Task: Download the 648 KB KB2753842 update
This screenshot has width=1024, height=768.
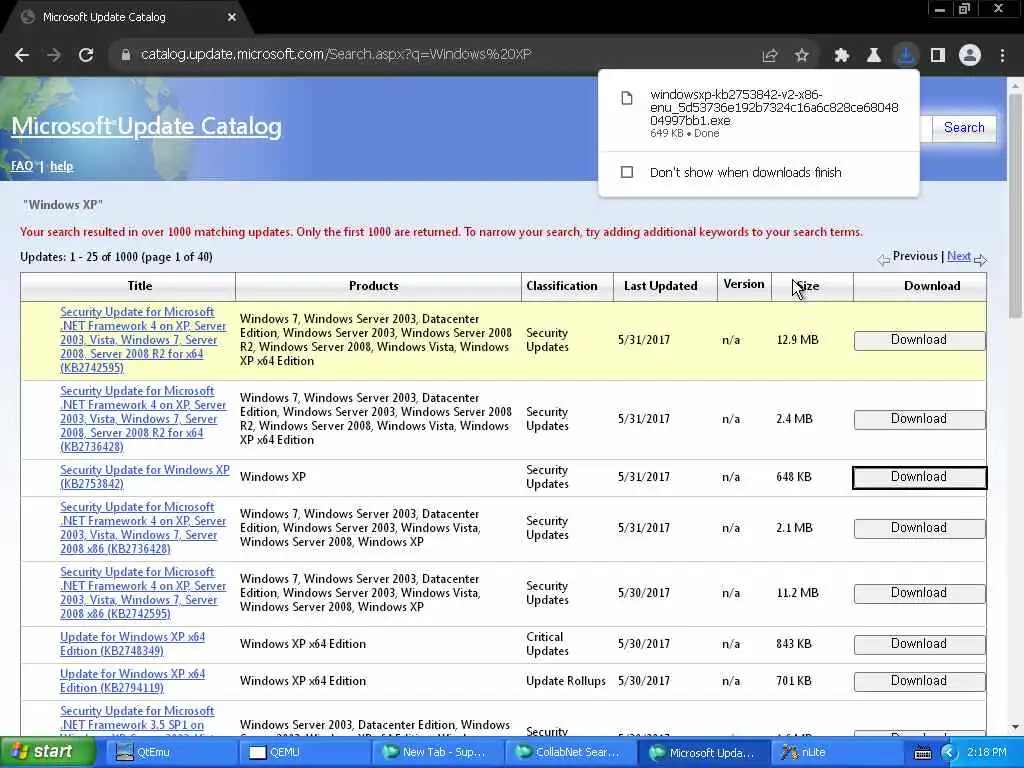Action: pos(919,477)
